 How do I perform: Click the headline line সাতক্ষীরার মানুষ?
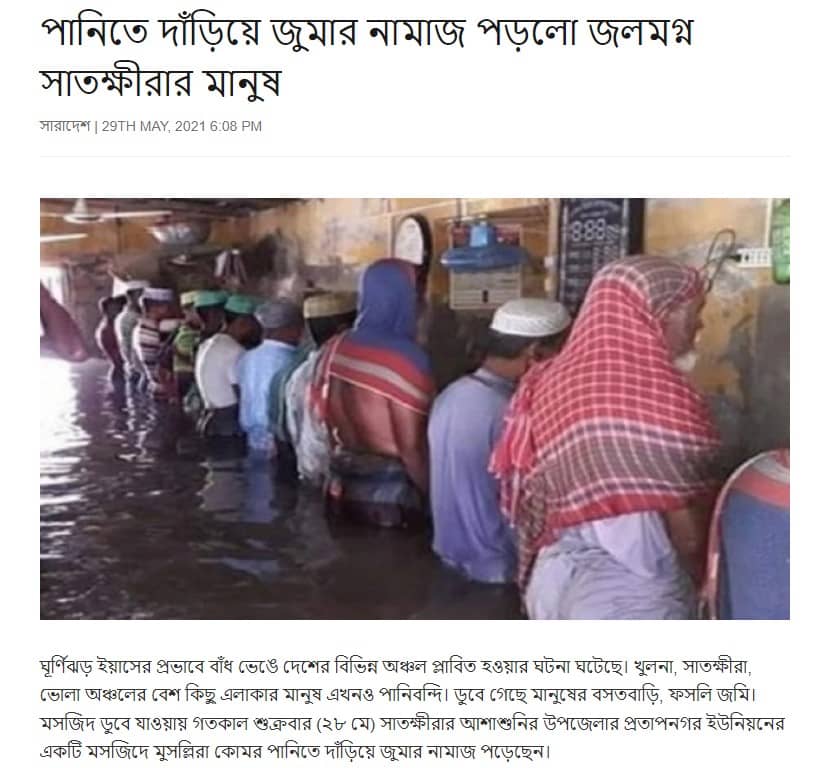(x=161, y=83)
